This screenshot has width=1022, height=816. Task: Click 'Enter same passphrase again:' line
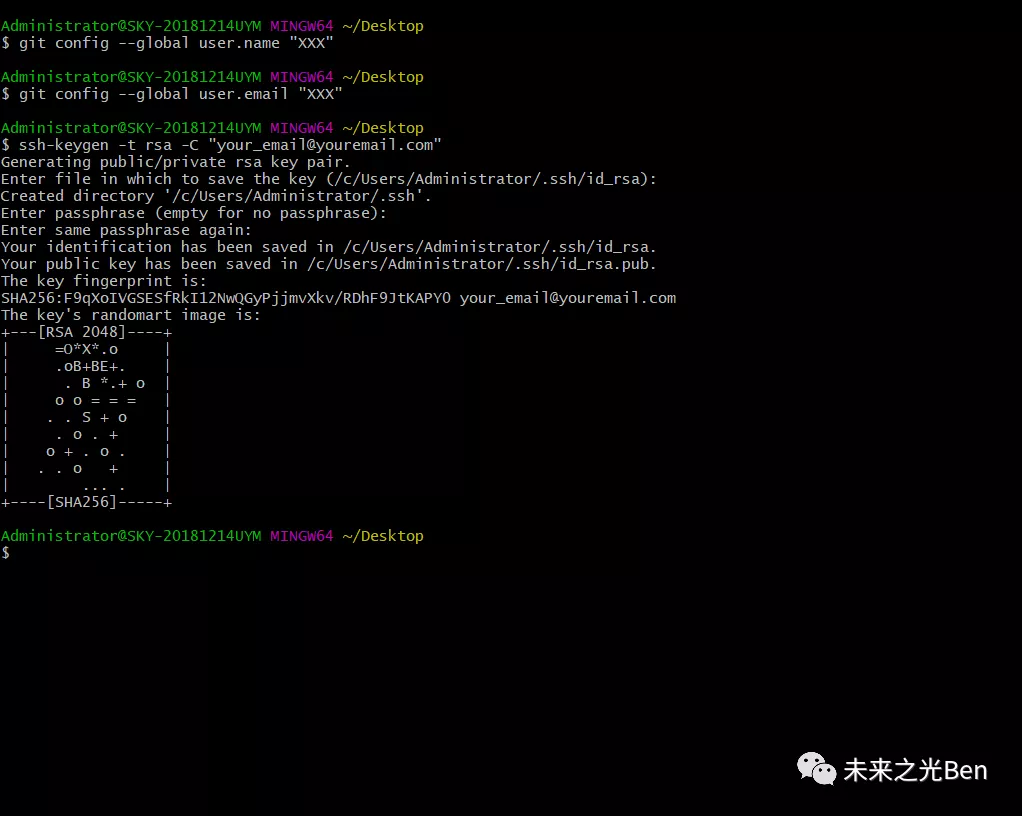(126, 230)
